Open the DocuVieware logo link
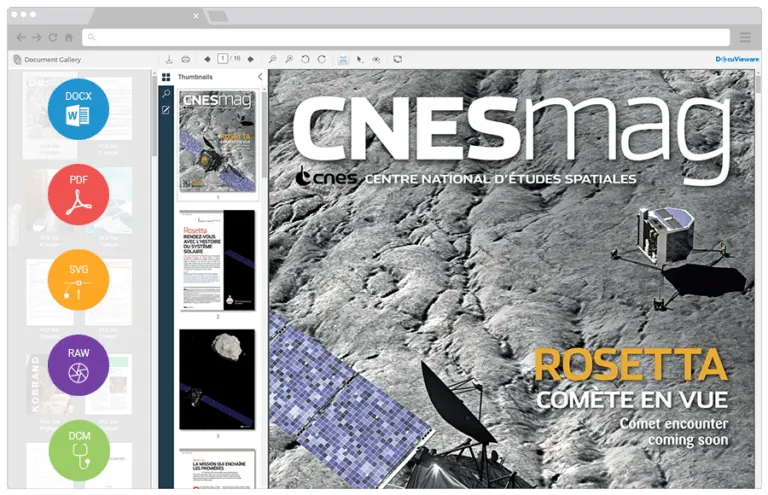The image size is (768, 495). tap(737, 59)
